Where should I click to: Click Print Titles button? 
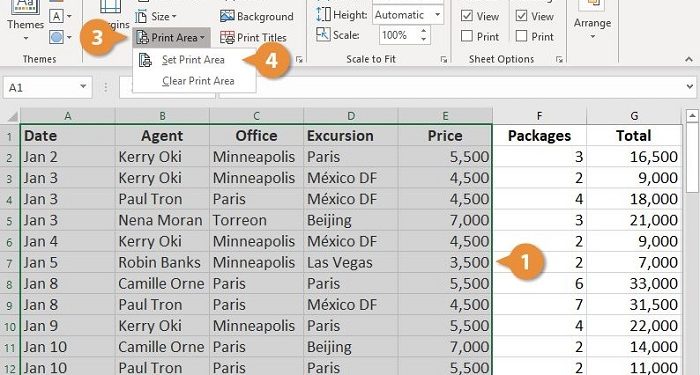[253, 38]
